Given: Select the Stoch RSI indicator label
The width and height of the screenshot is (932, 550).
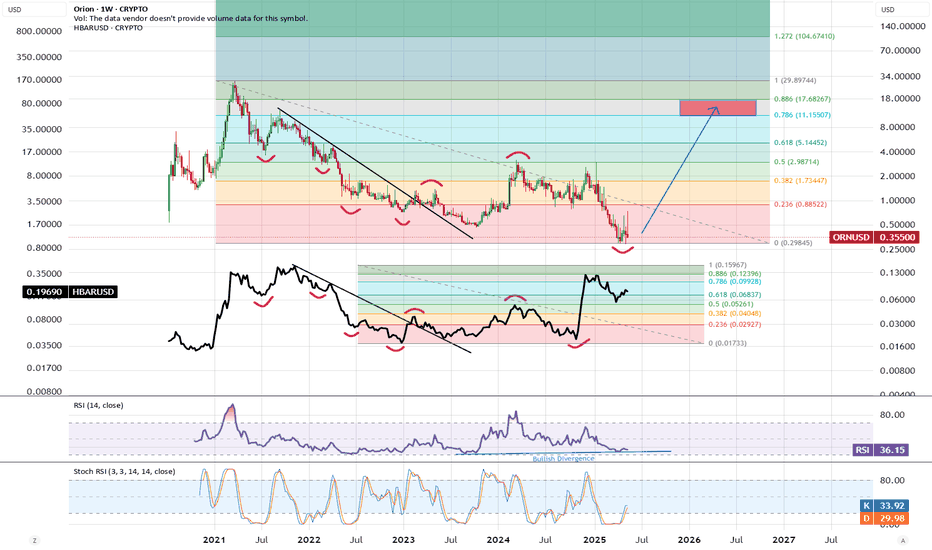Looking at the screenshot, I should (x=124, y=472).
